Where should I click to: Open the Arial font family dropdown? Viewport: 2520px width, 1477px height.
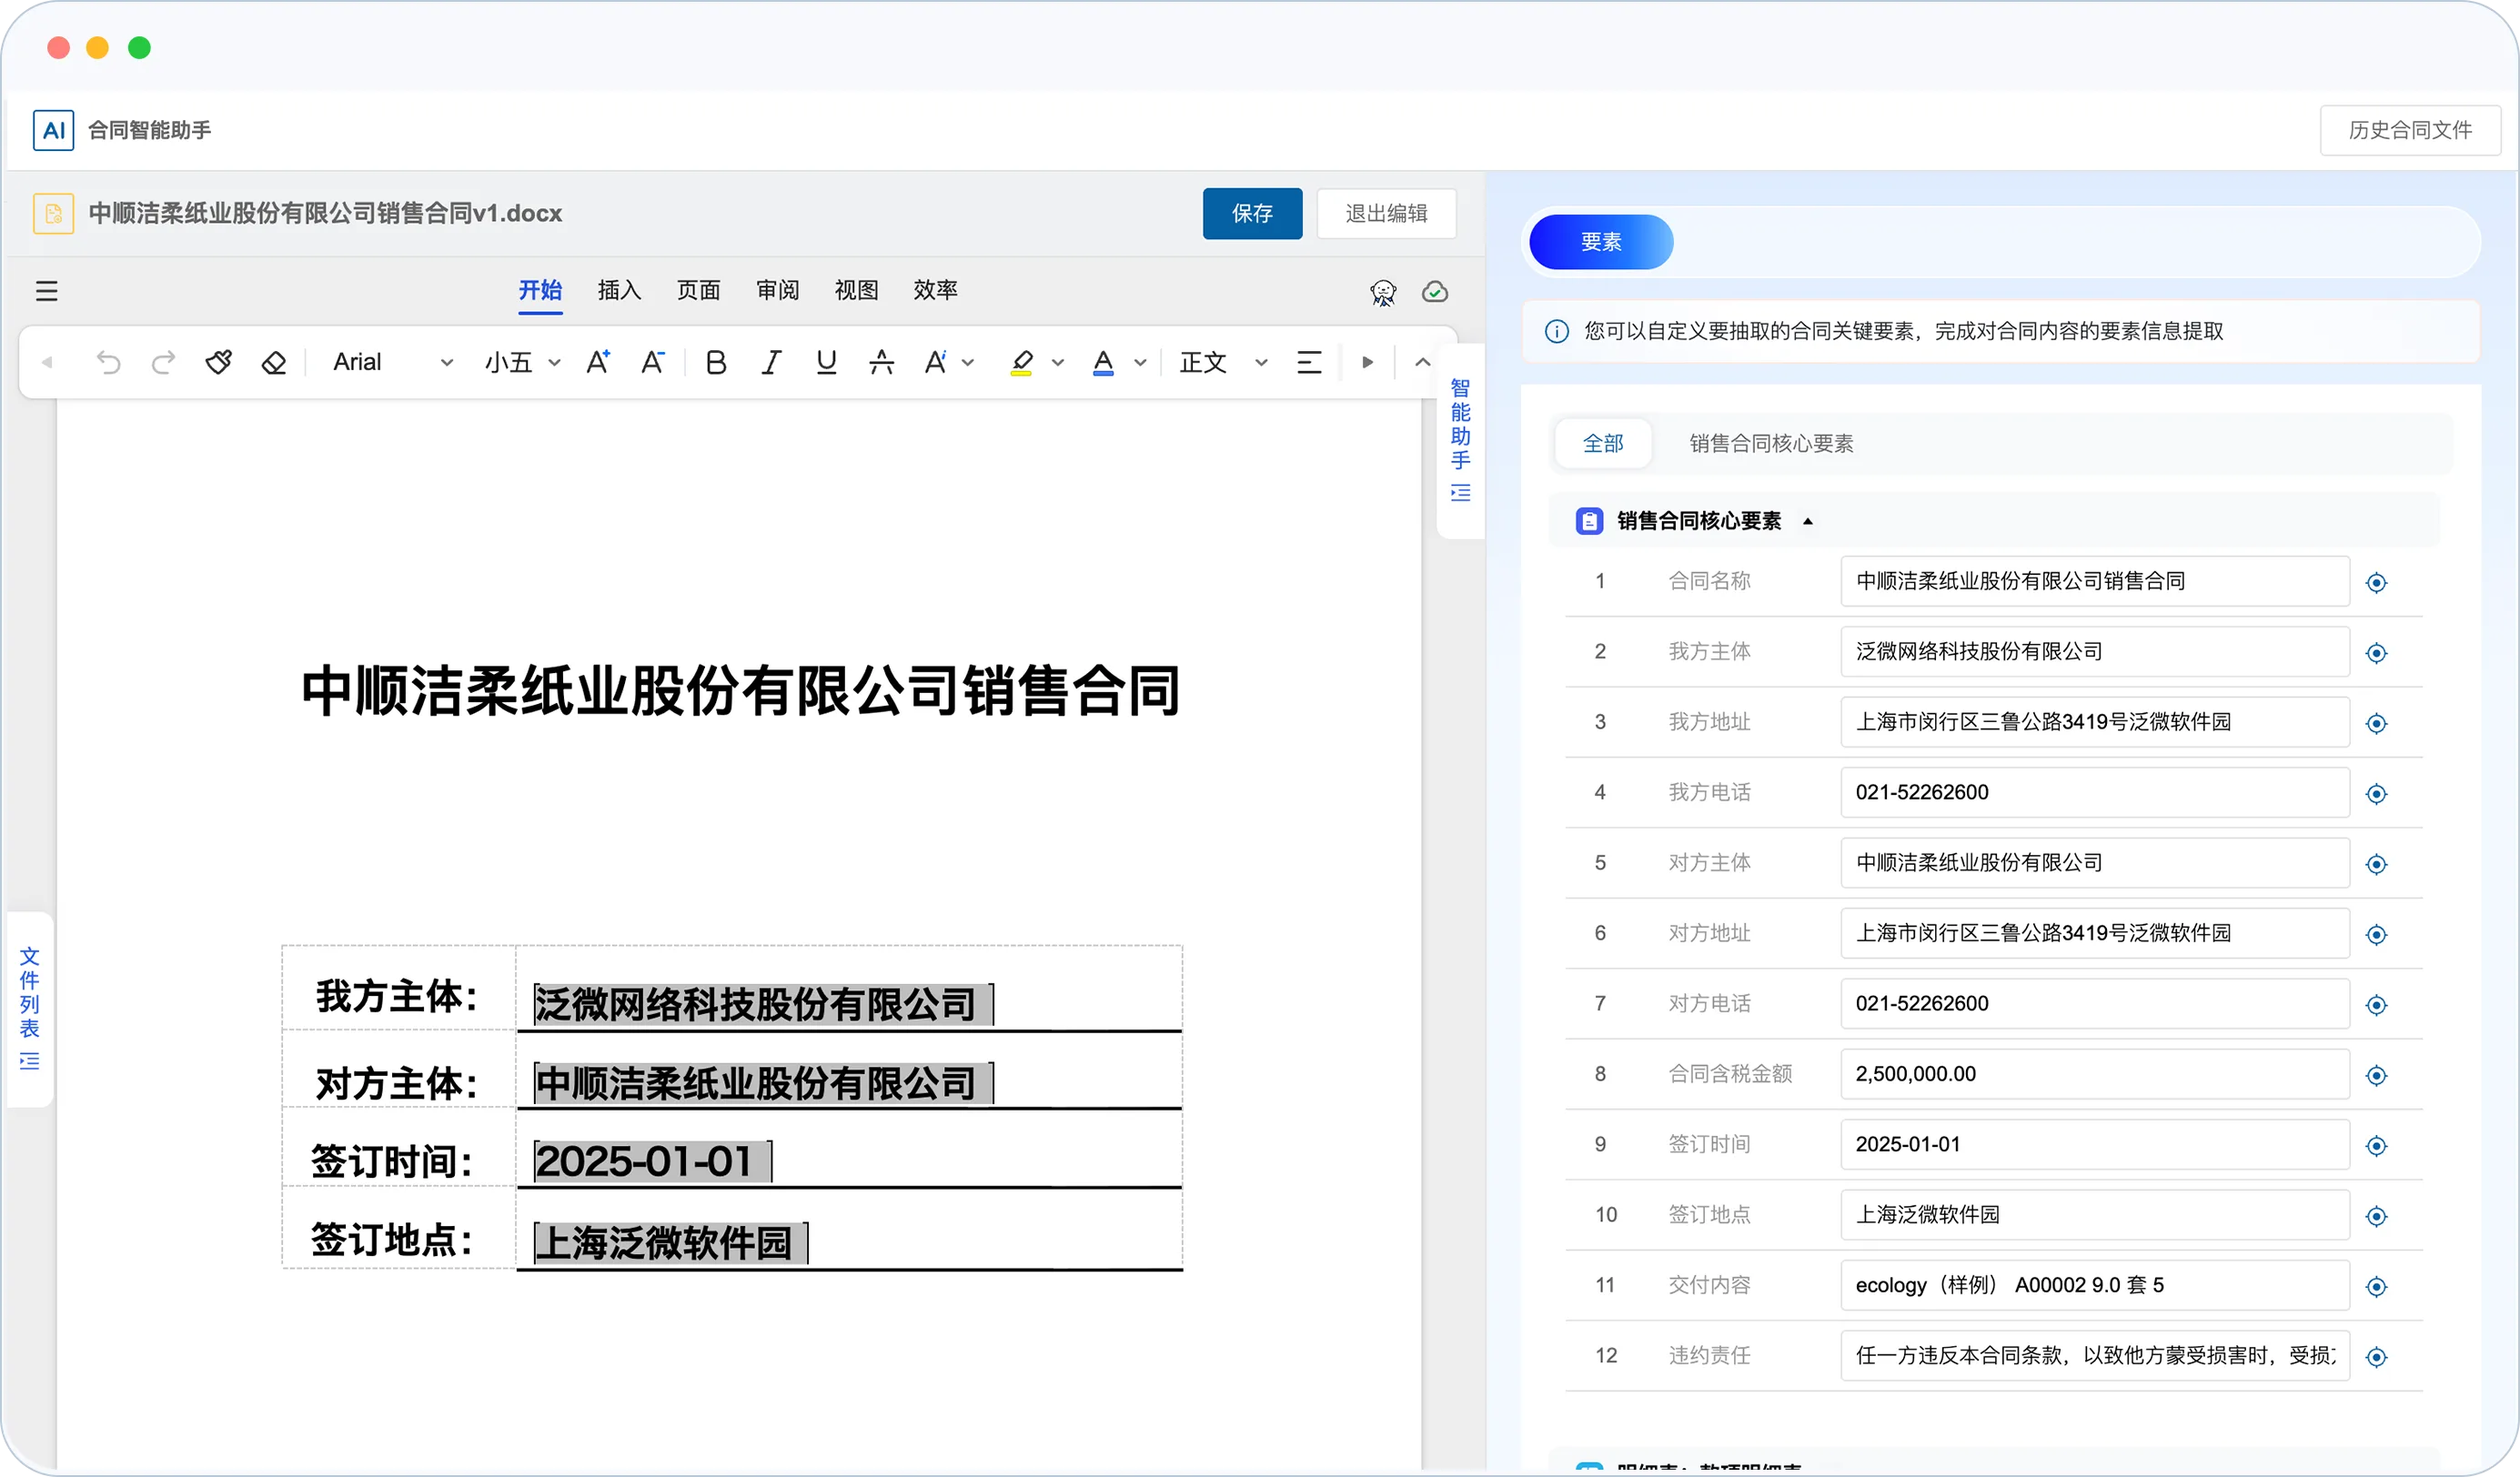tap(392, 362)
